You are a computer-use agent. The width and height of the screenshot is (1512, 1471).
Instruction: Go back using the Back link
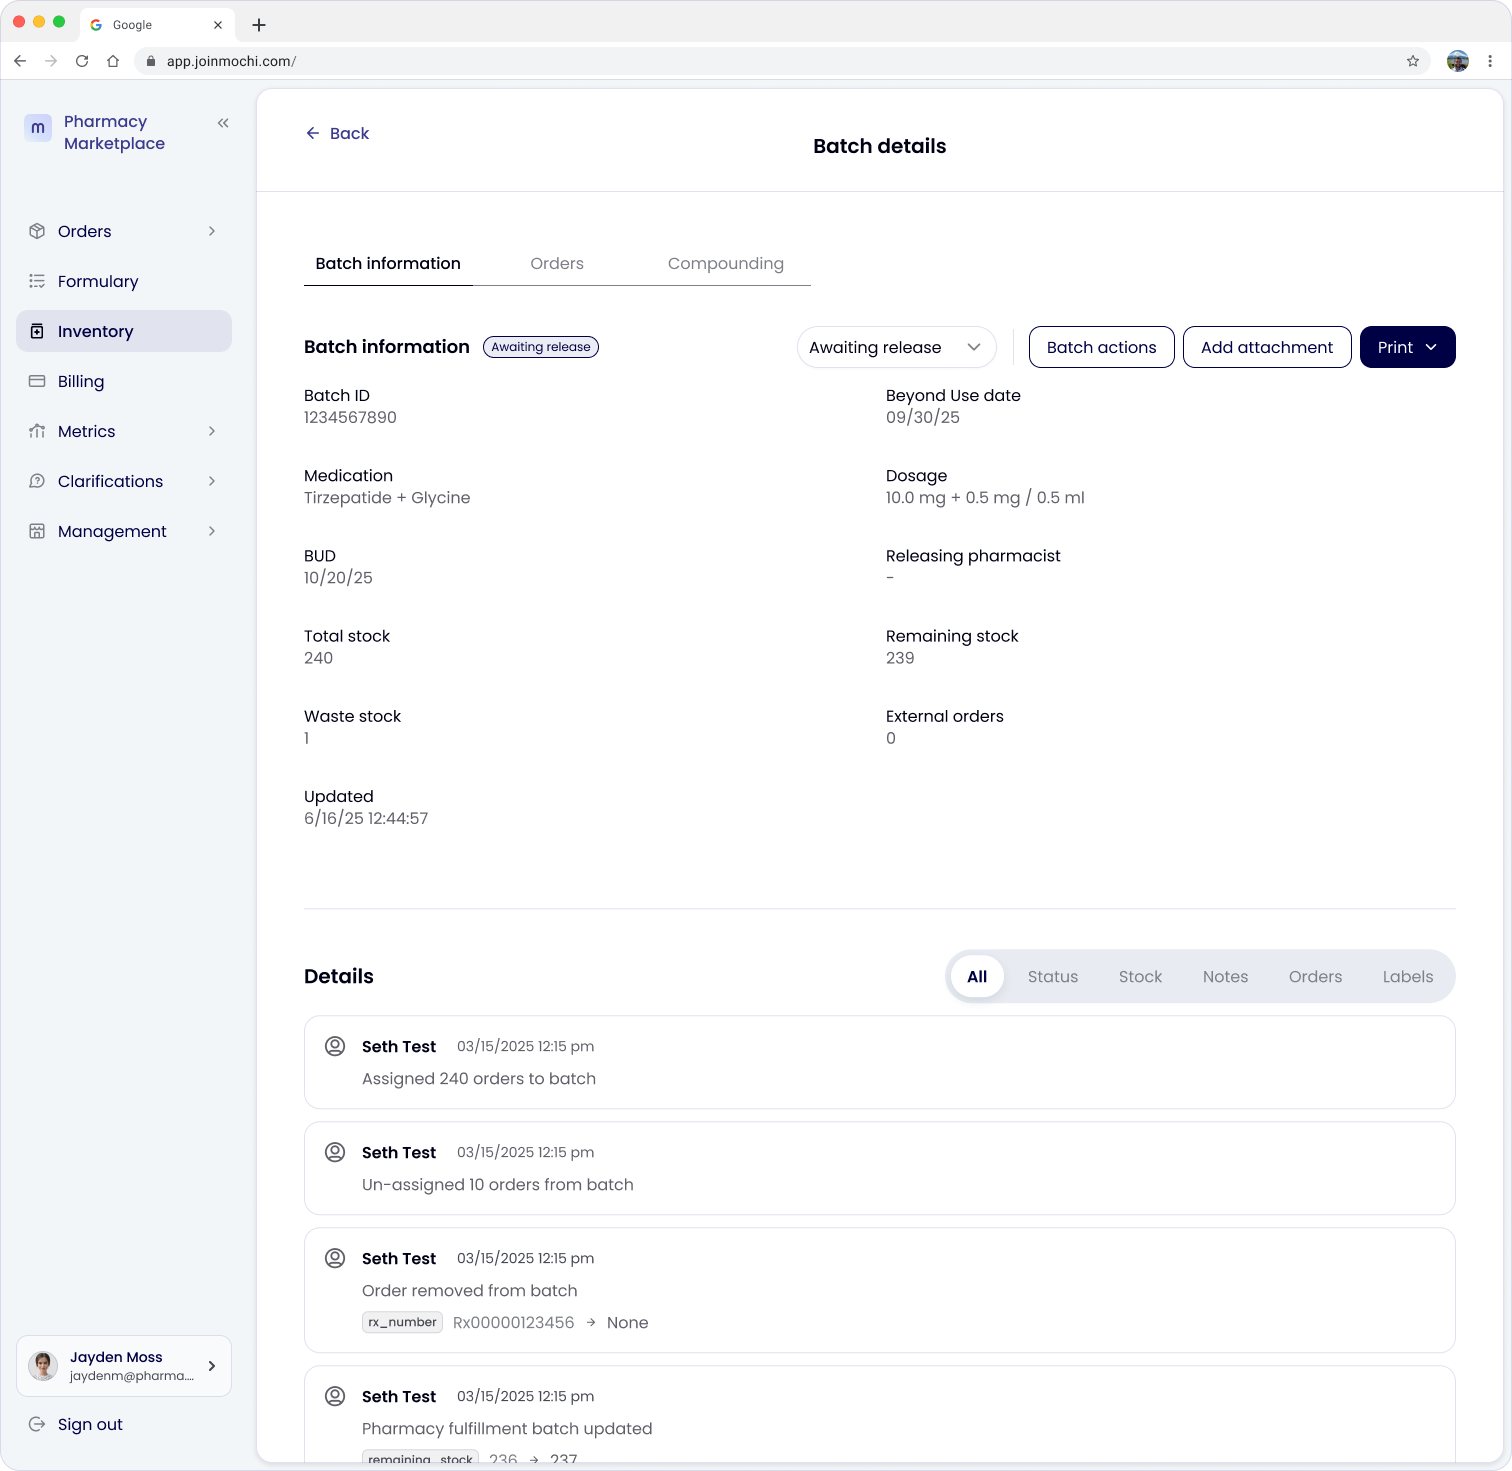(x=337, y=133)
